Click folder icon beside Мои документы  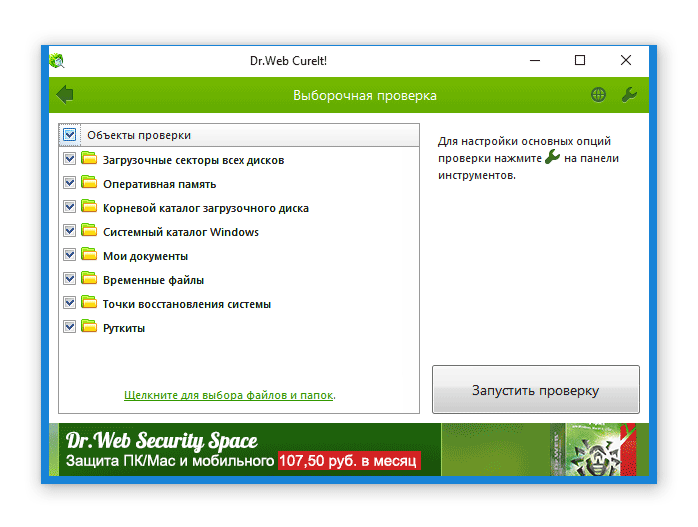click(89, 255)
